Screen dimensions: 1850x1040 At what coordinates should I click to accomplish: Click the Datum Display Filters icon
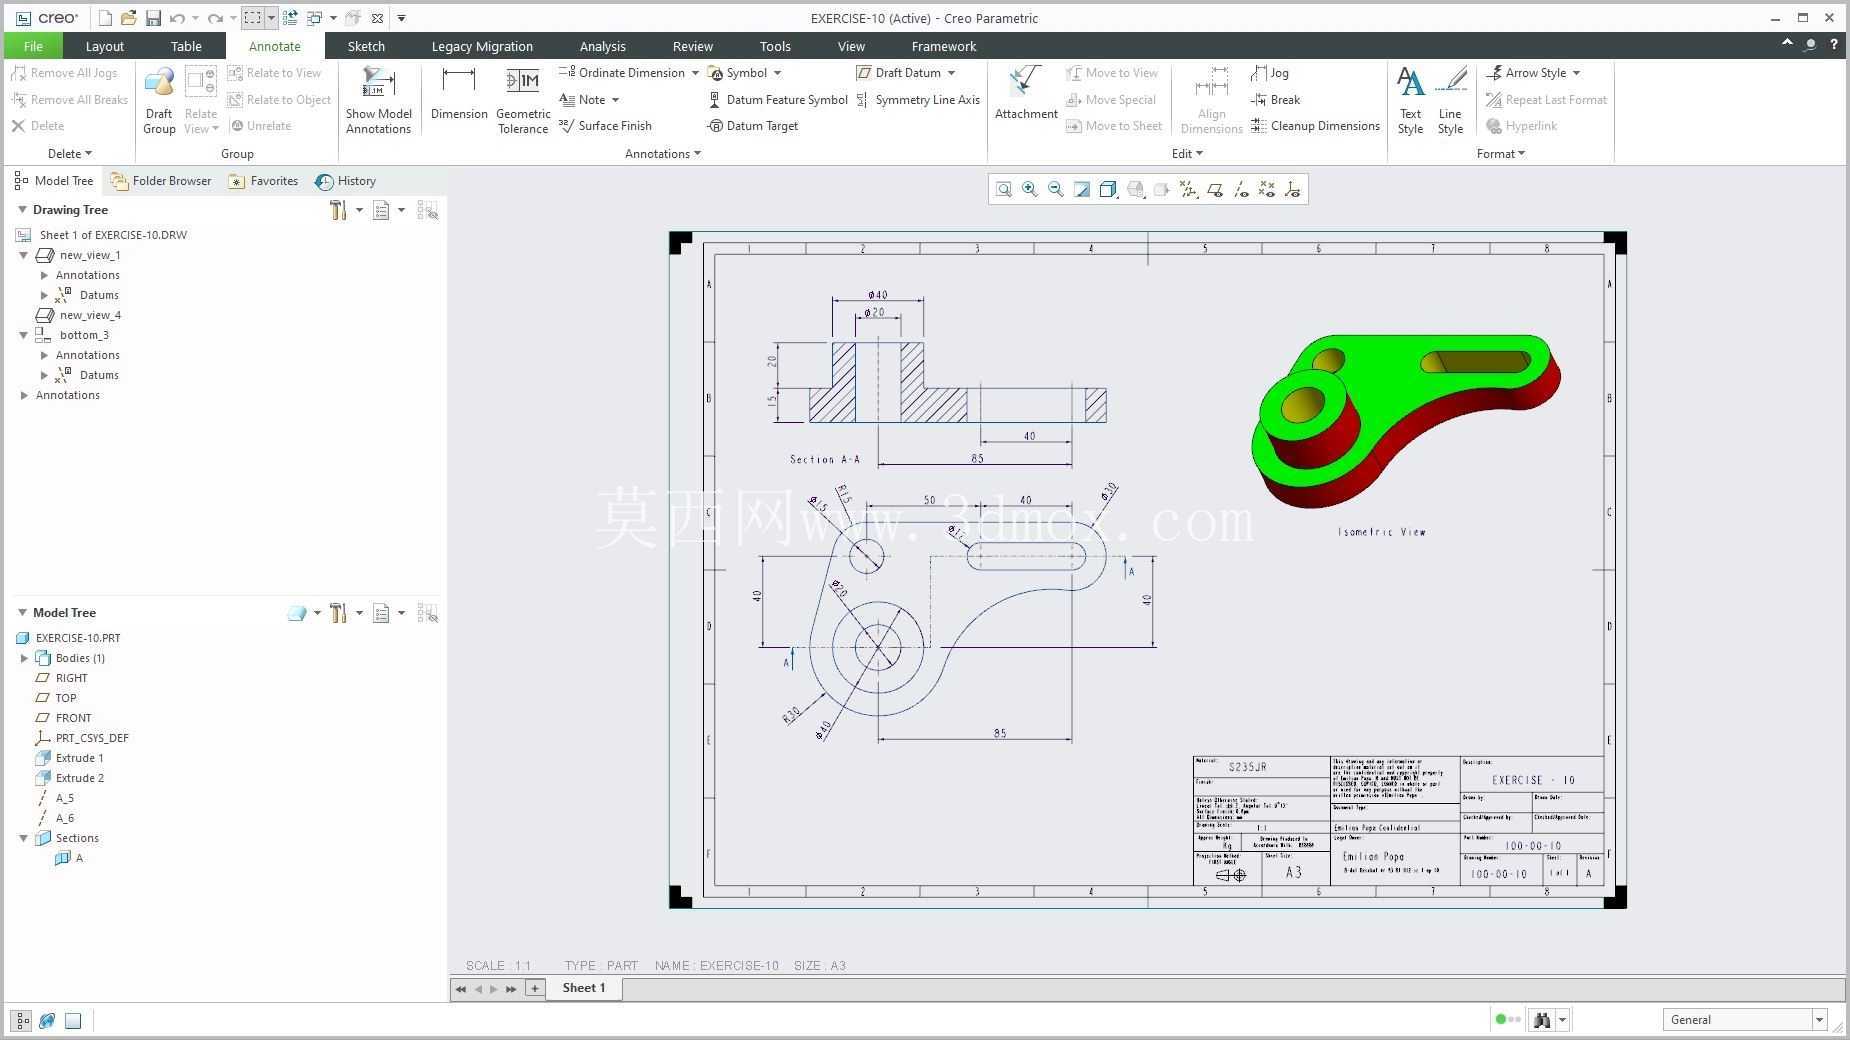[1188, 189]
